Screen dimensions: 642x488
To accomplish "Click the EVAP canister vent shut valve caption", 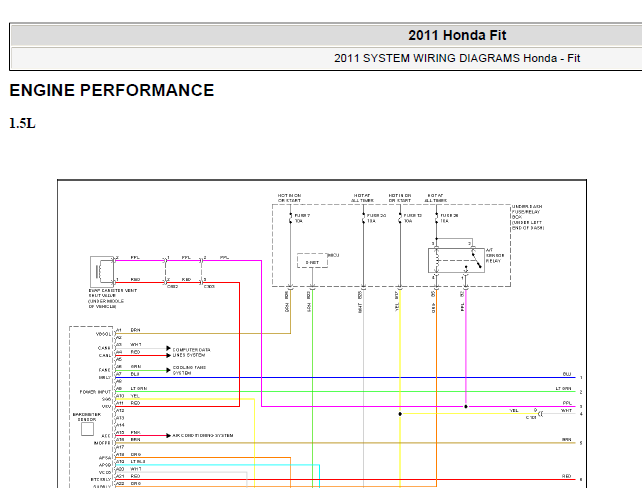I will click(113, 298).
